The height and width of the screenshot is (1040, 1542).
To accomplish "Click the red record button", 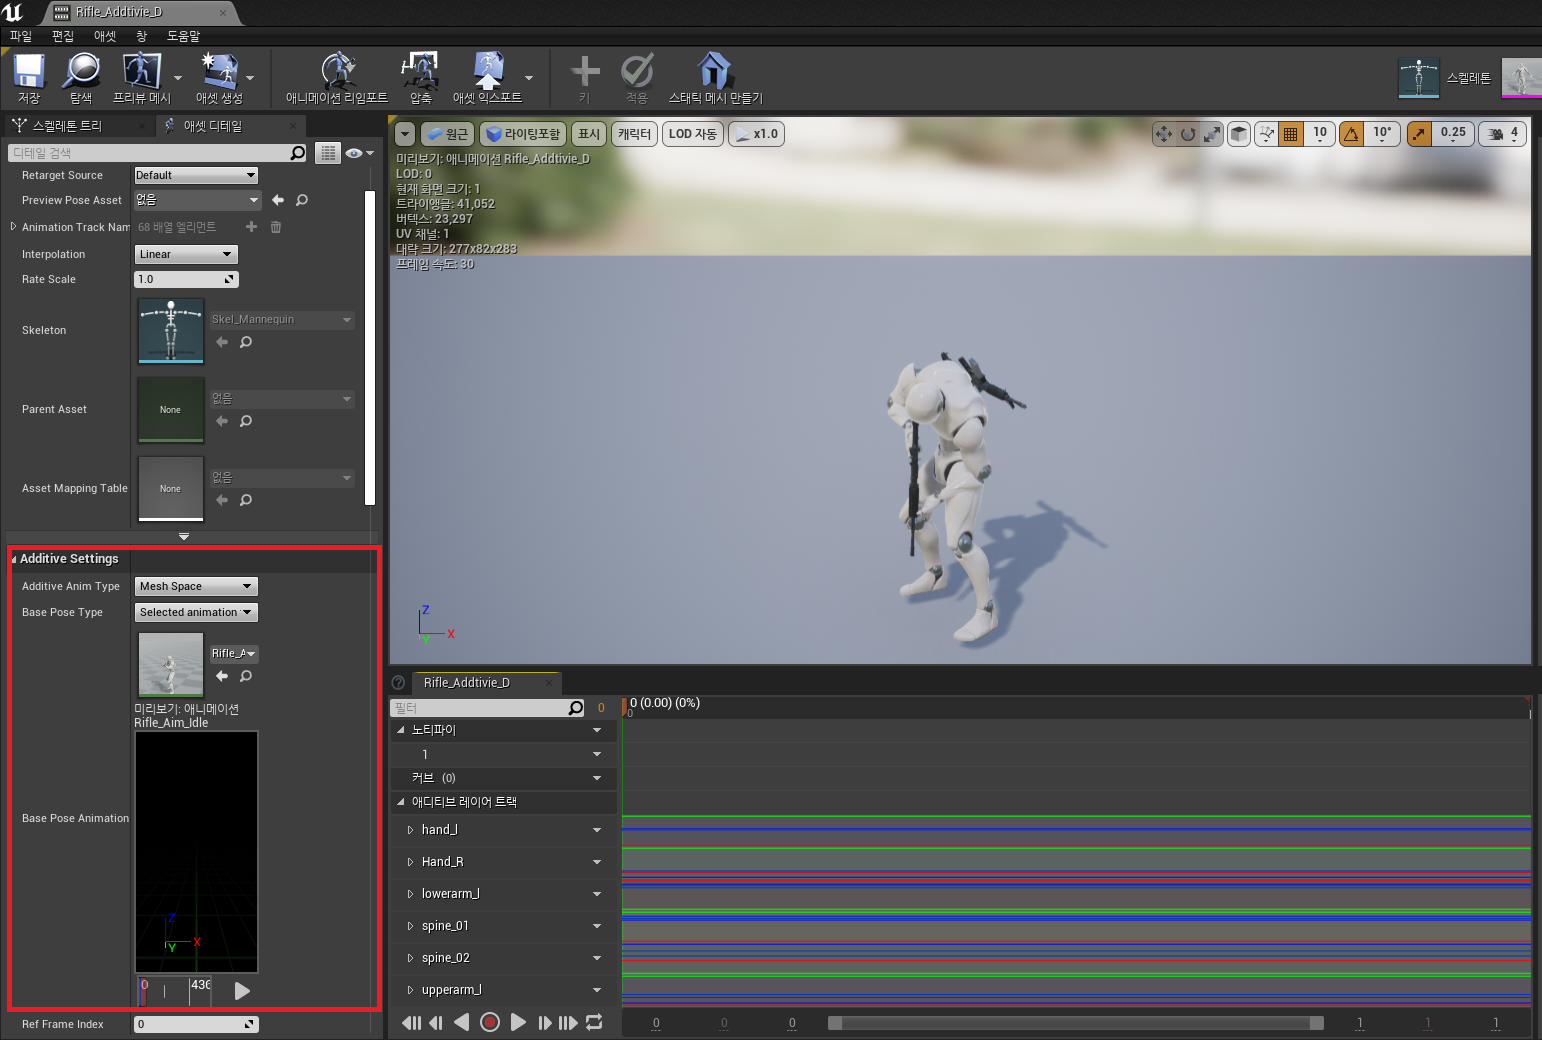I will [x=490, y=1022].
